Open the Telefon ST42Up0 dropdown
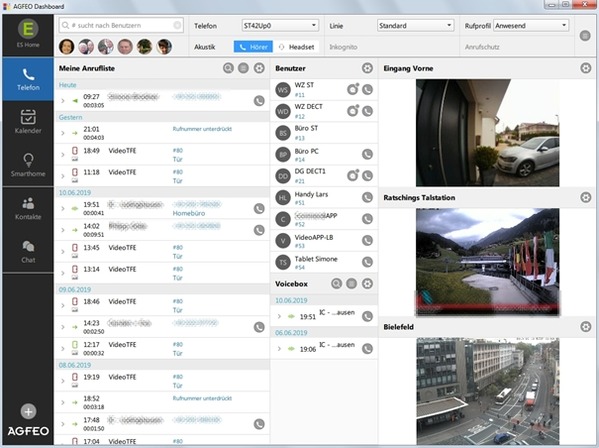The height and width of the screenshot is (448, 599). click(x=280, y=26)
